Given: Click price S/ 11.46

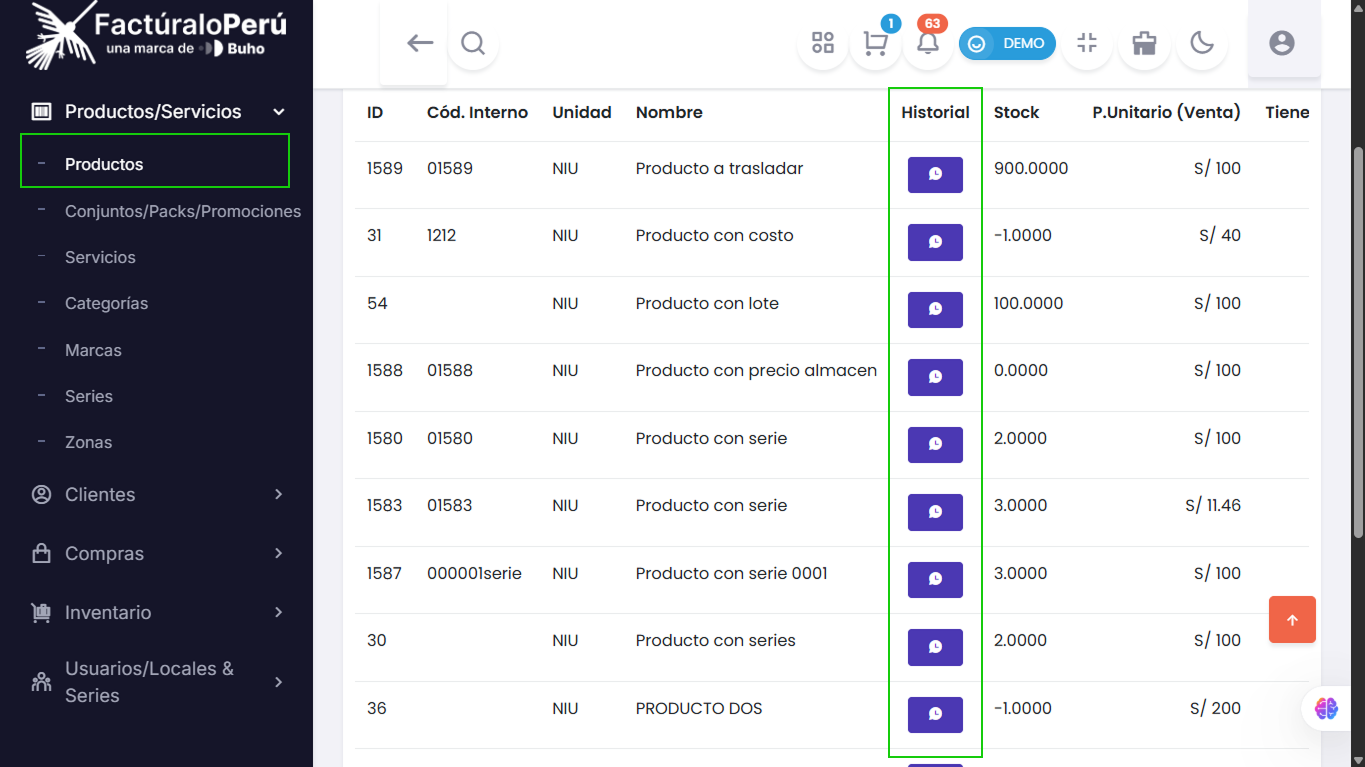Looking at the screenshot, I should (1213, 505).
